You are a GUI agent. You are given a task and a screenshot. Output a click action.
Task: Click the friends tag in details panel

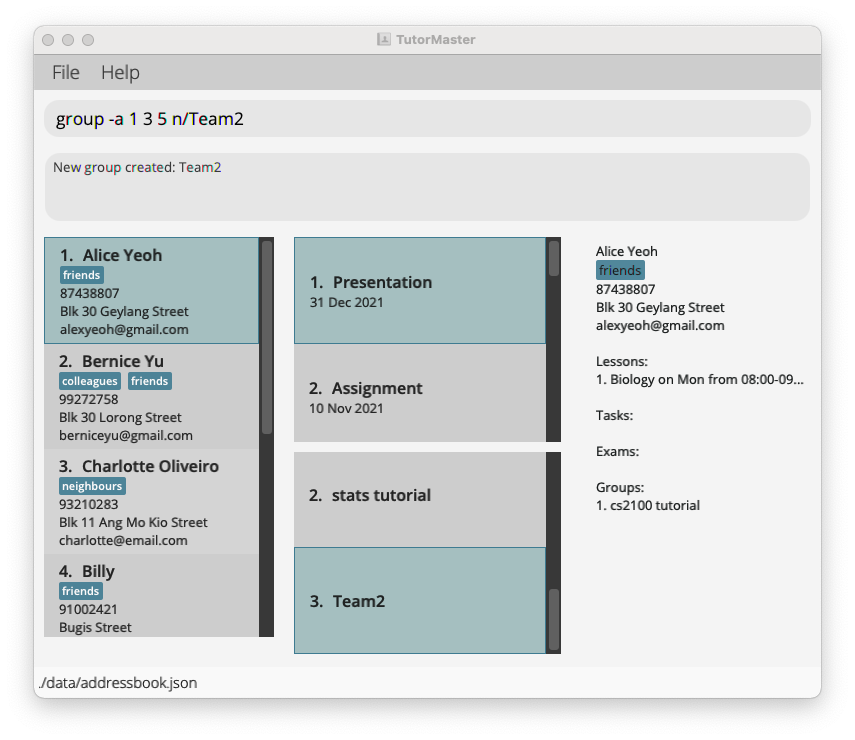tap(620, 270)
